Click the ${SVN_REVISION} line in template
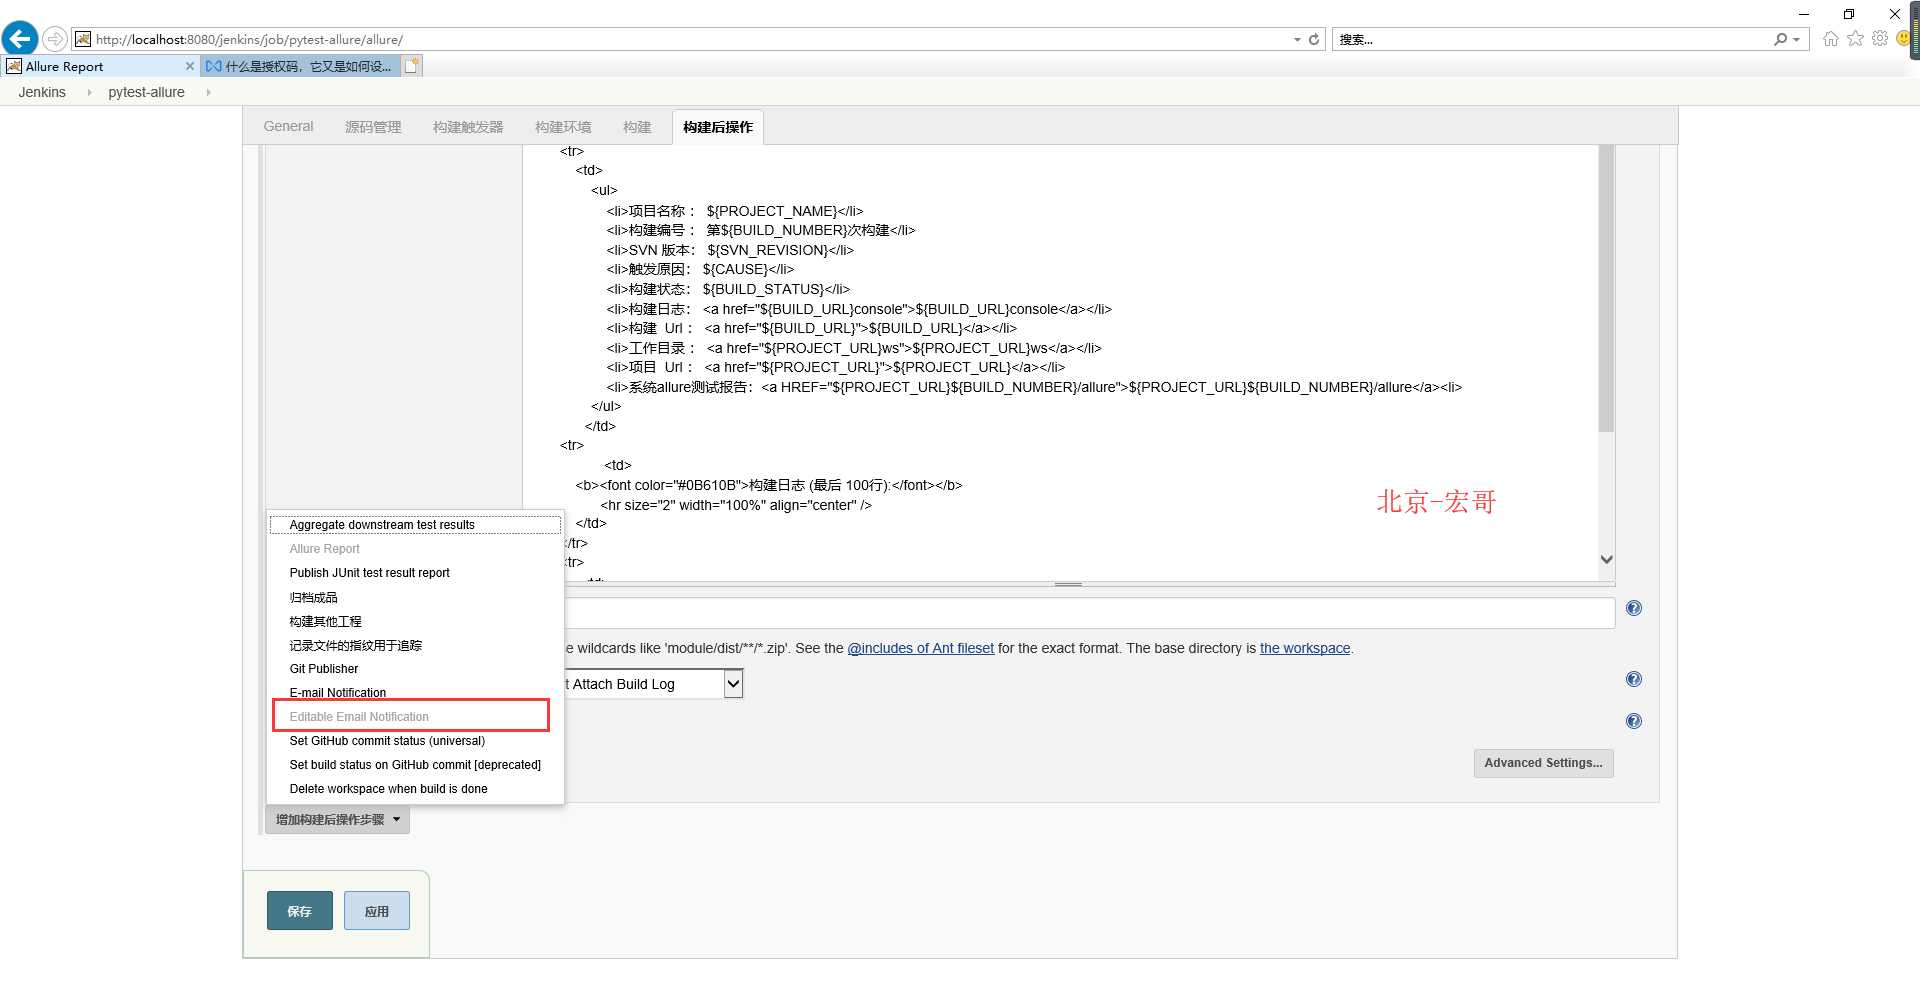Screen dimensions: 1920x996 730,250
